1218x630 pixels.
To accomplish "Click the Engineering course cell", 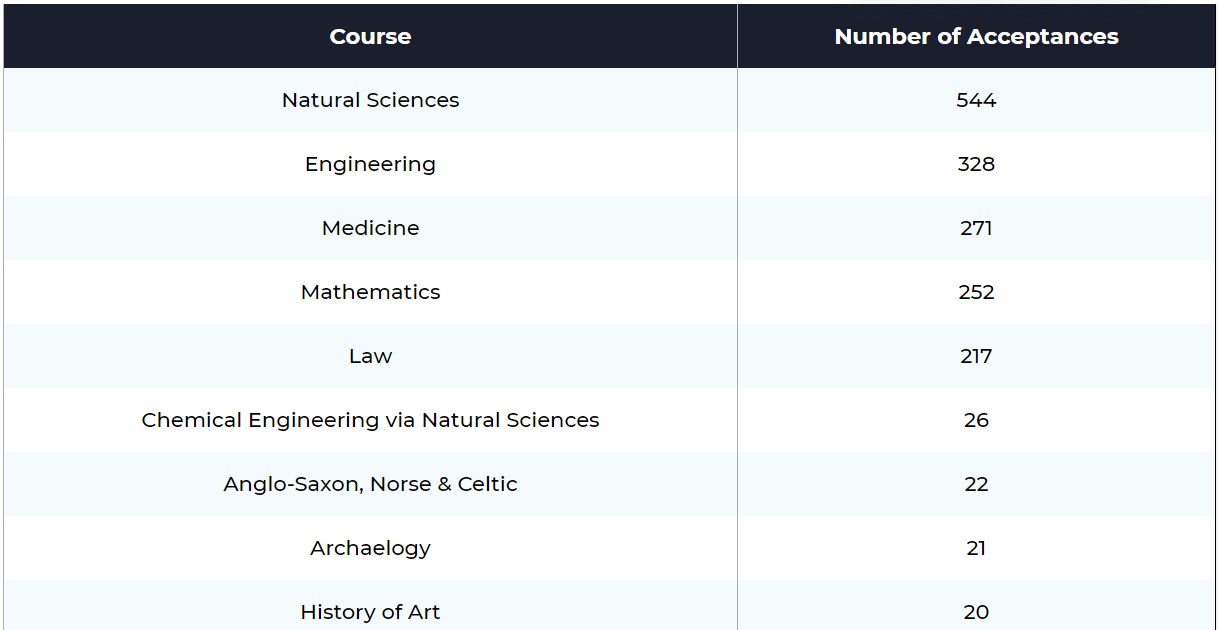I will [370, 164].
